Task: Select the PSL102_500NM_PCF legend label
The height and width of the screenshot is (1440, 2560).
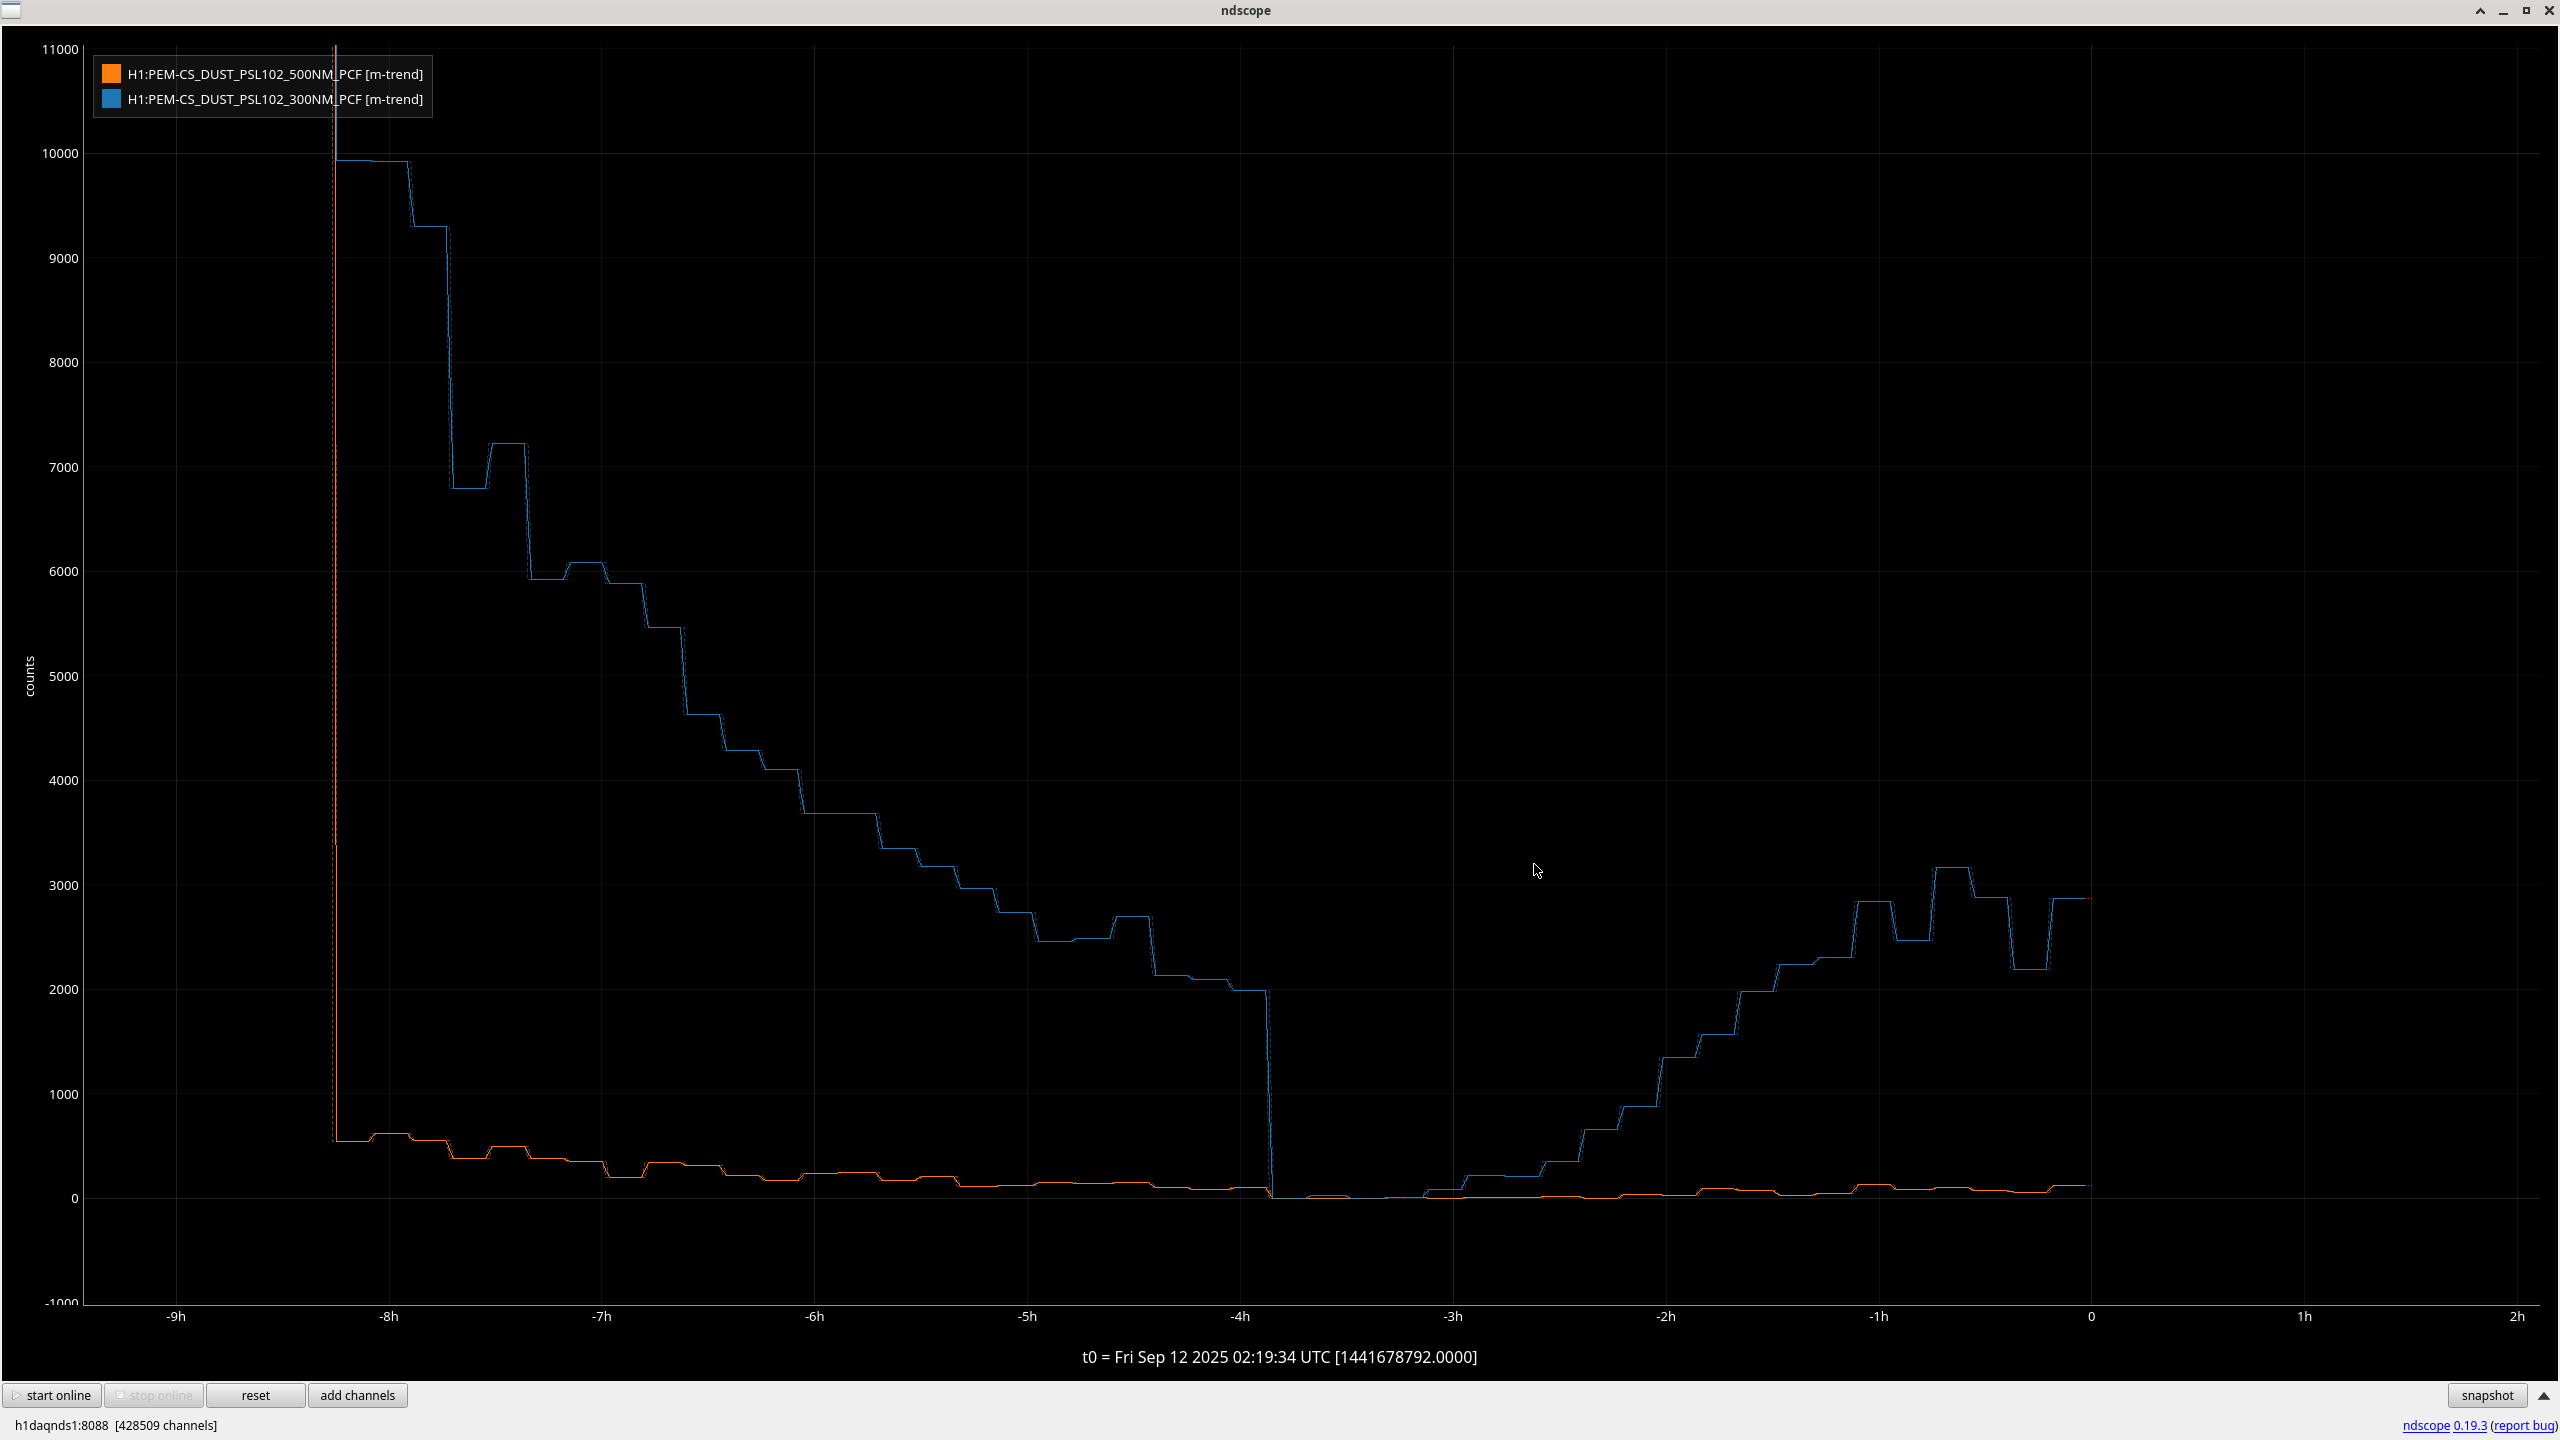Action: click(x=275, y=74)
